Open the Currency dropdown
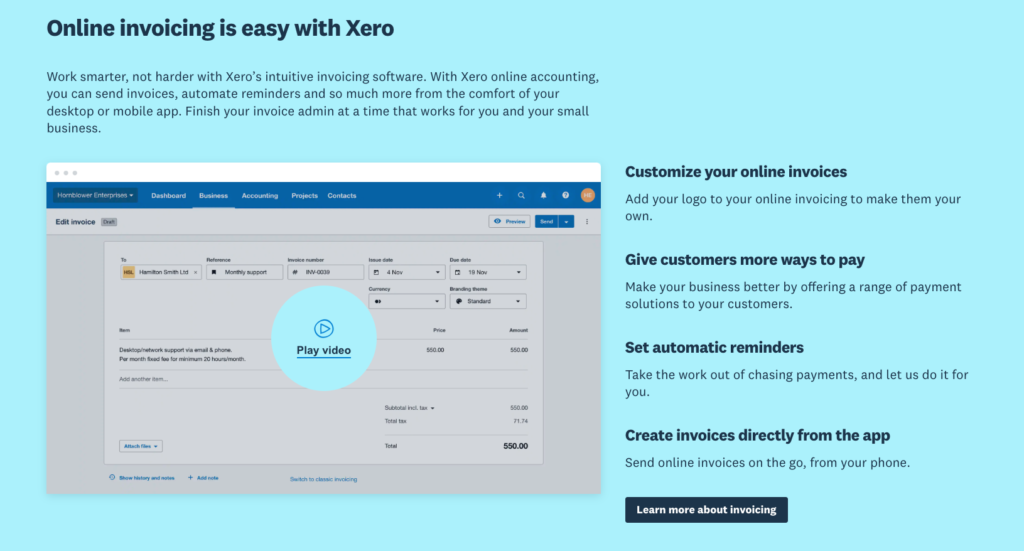Image resolution: width=1024 pixels, height=551 pixels. pyautogui.click(x=406, y=301)
